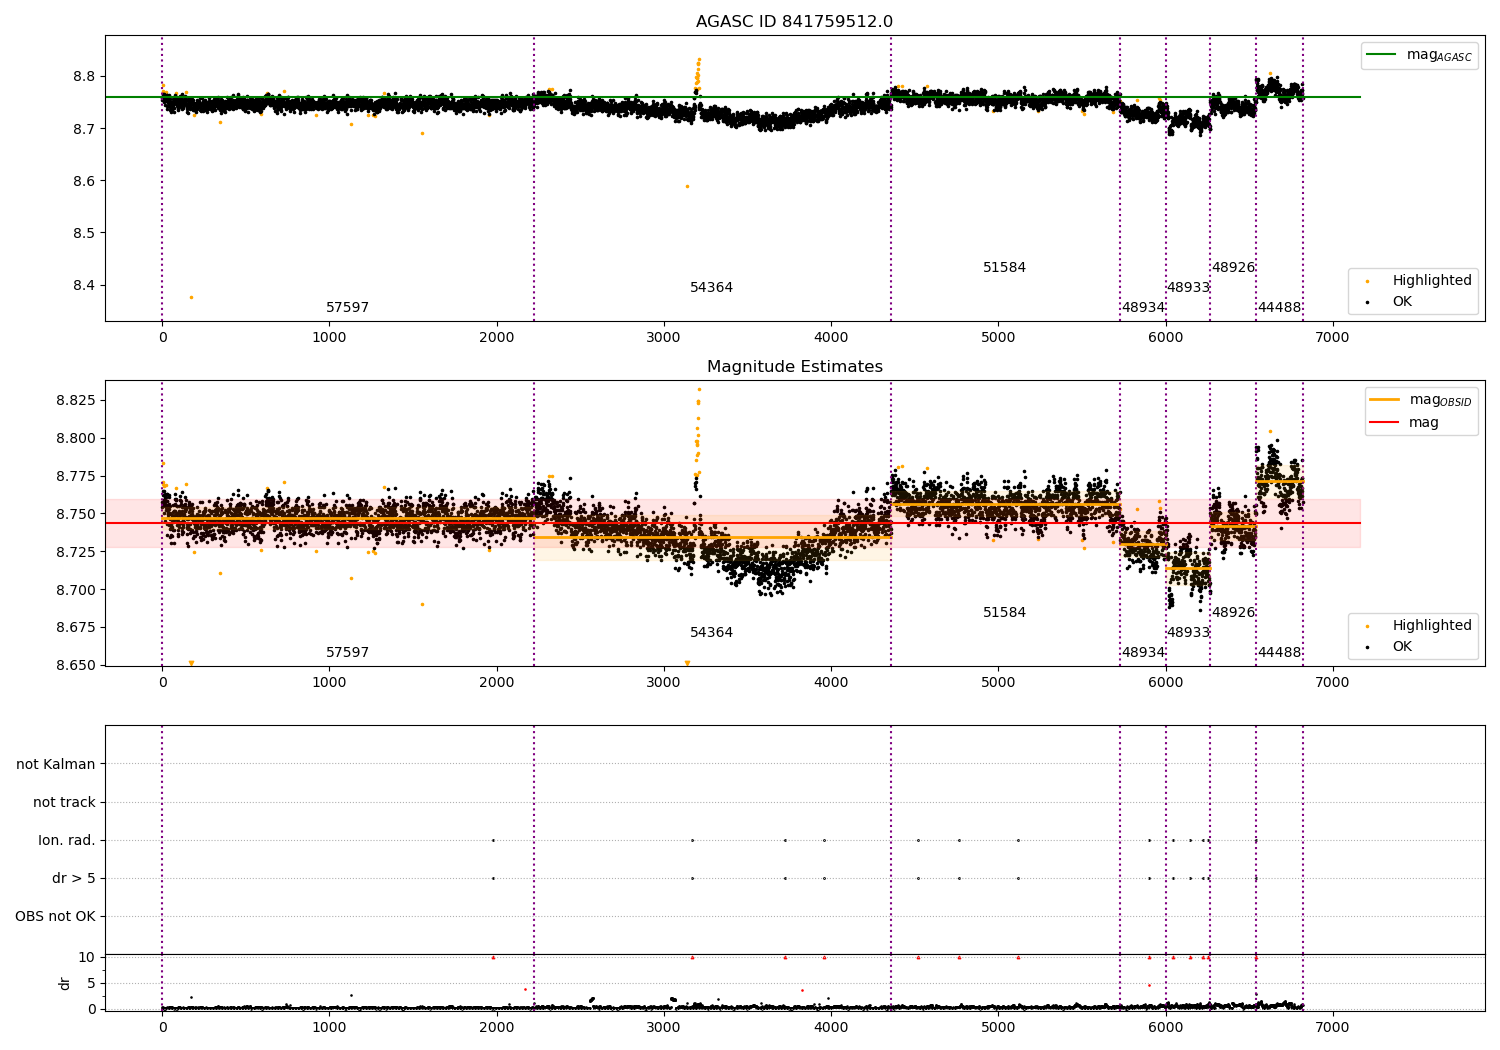Image resolution: width=1500 pixels, height=1050 pixels.
Task: Click the 8.700 y-axis tick label
Action: (76, 590)
